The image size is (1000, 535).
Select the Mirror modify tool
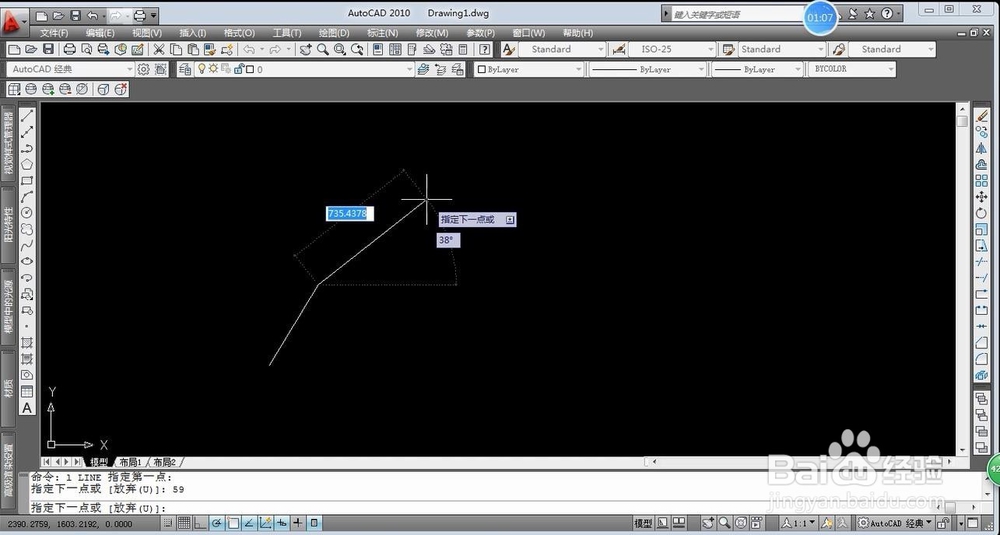click(982, 148)
